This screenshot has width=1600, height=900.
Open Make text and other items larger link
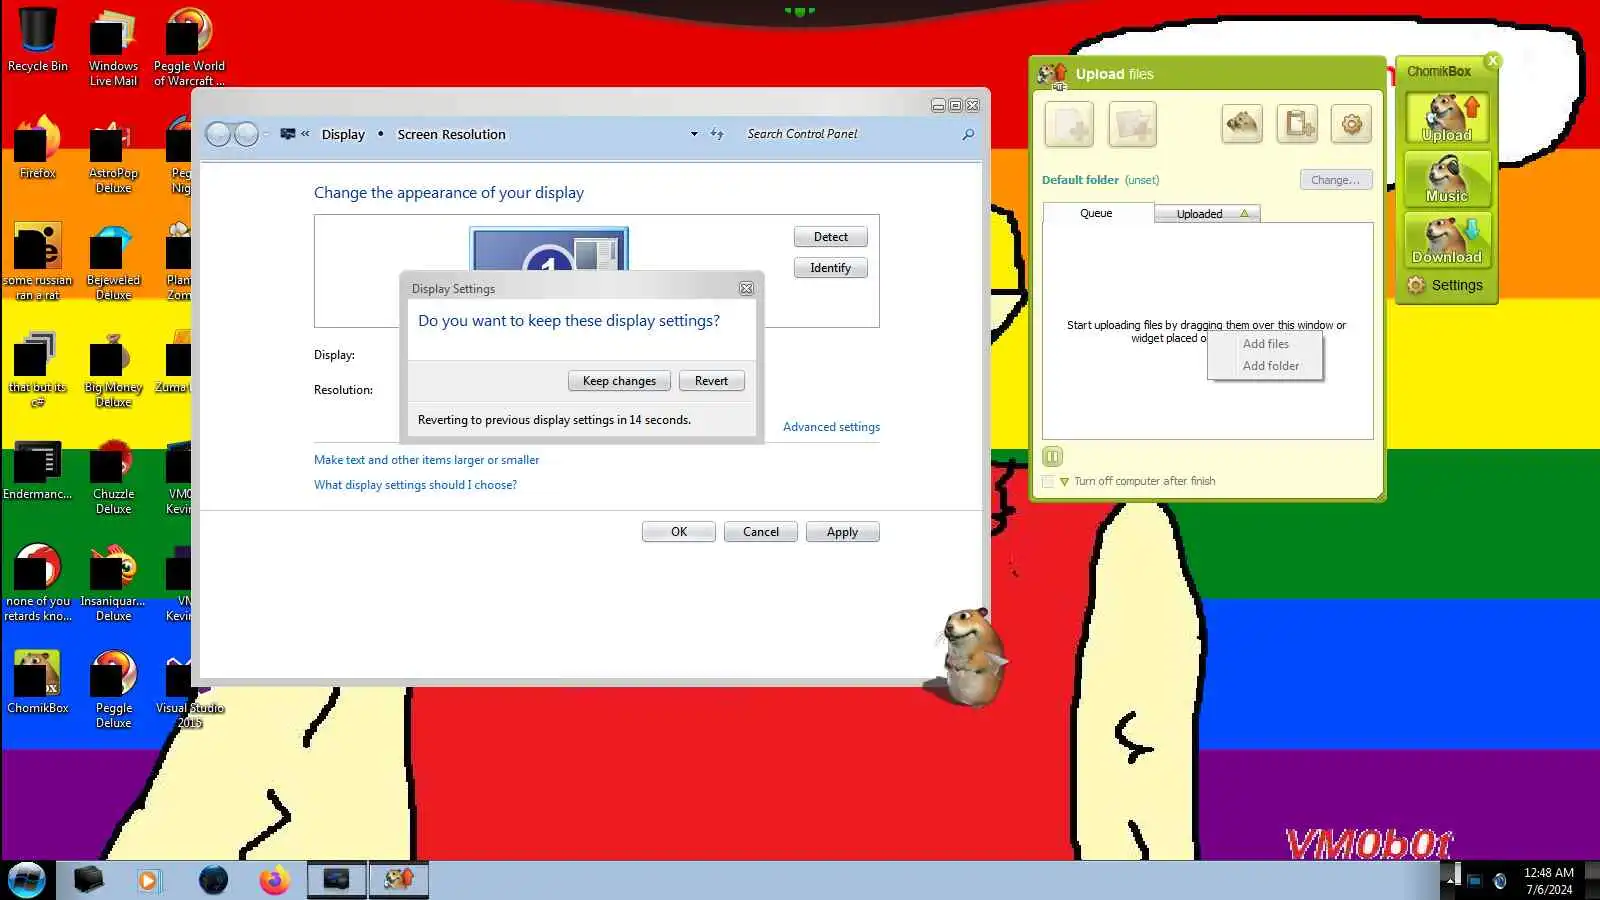426,460
